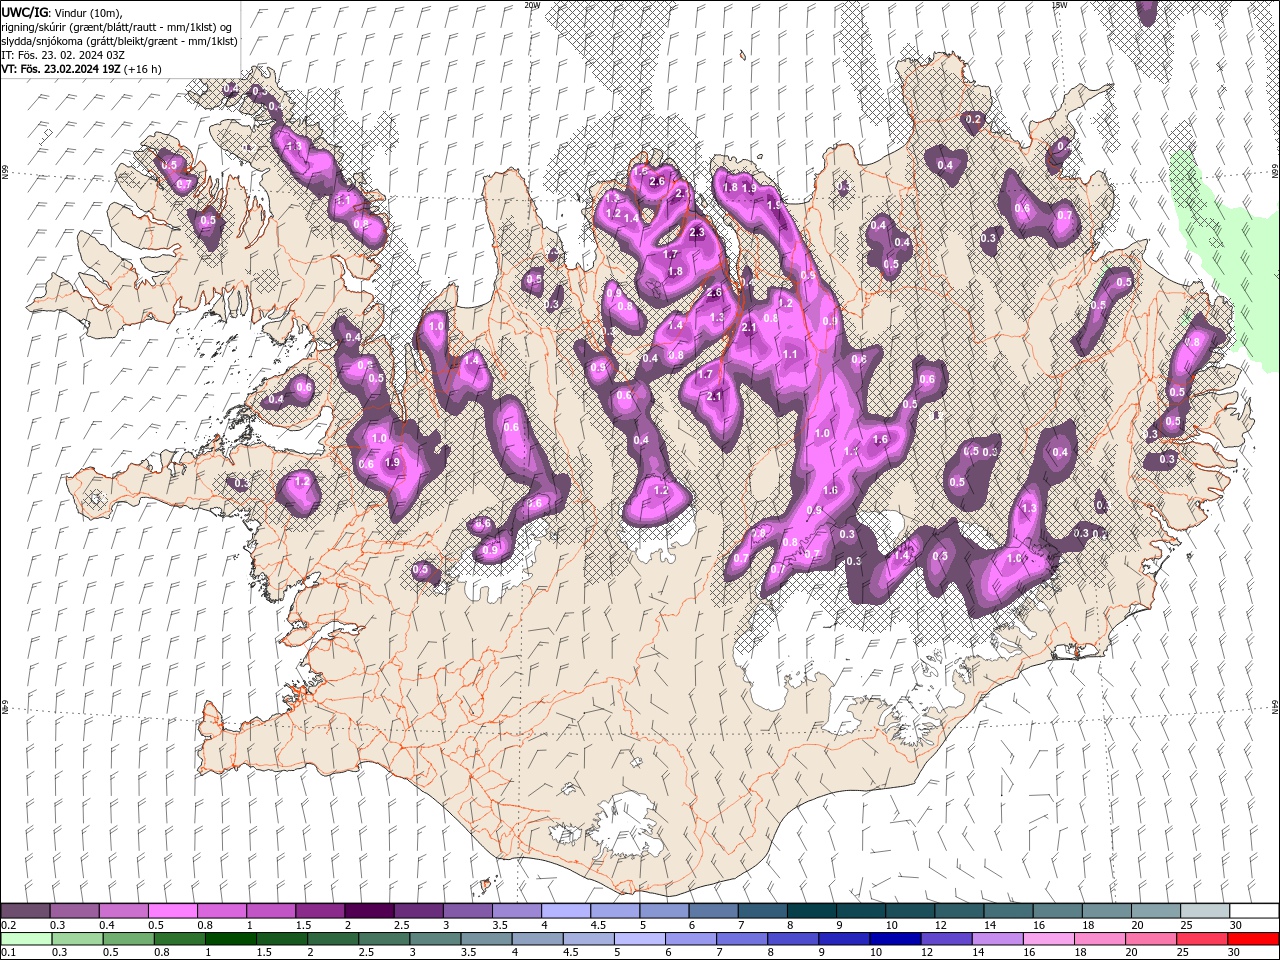Image resolution: width=1280 pixels, height=960 pixels.
Task: Click the upper legend swatch between 0.3 and 0.4
Action: (74, 911)
